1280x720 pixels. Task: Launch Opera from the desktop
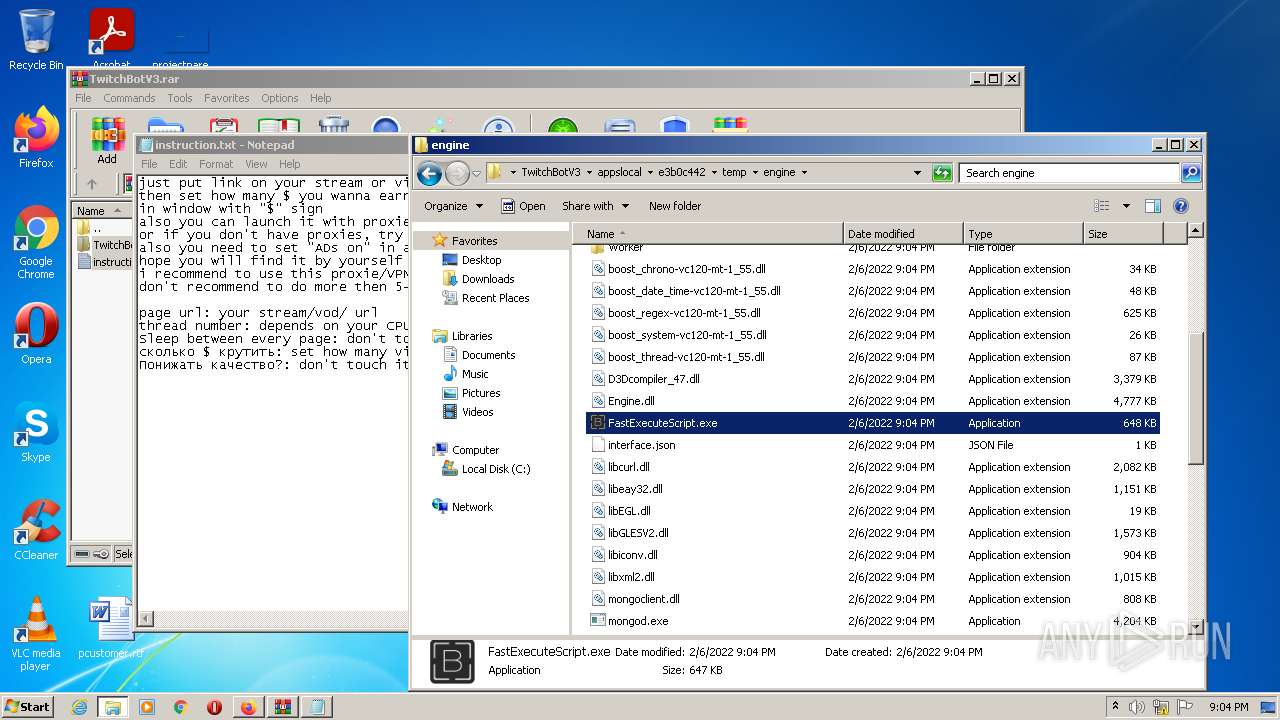tap(36, 335)
